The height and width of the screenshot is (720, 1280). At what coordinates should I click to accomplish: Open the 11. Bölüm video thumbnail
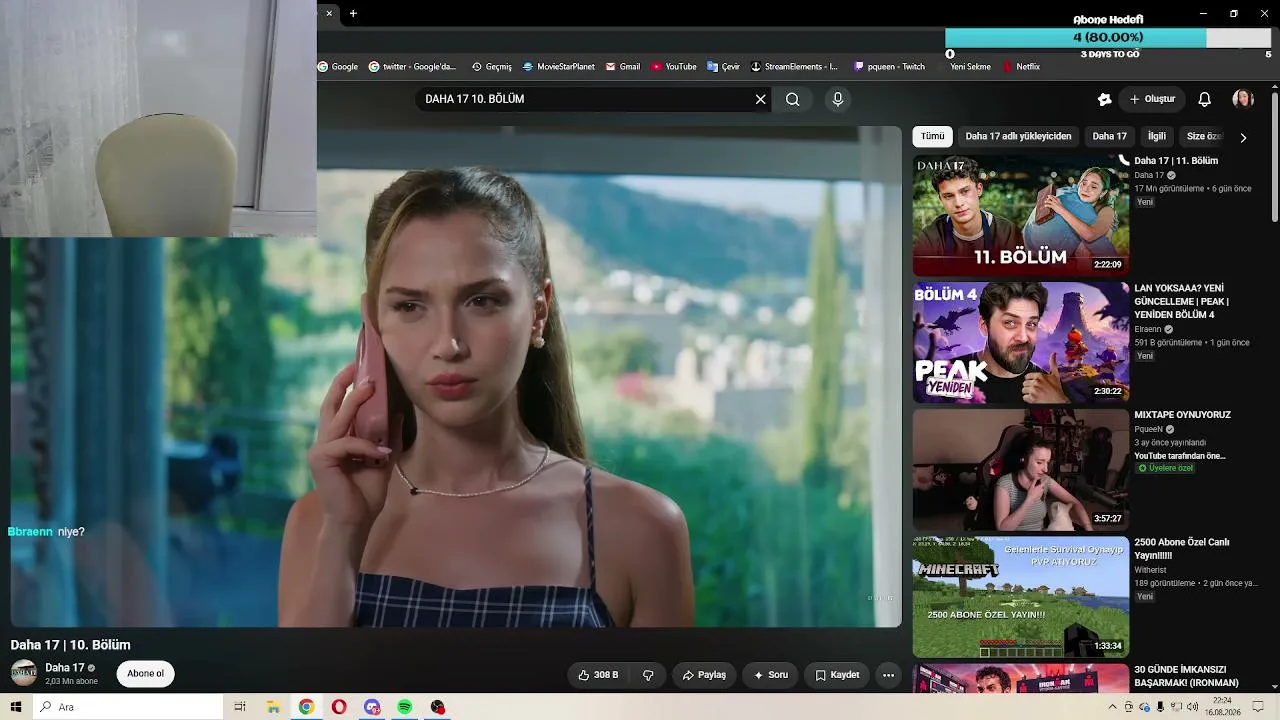pyautogui.click(x=1021, y=215)
